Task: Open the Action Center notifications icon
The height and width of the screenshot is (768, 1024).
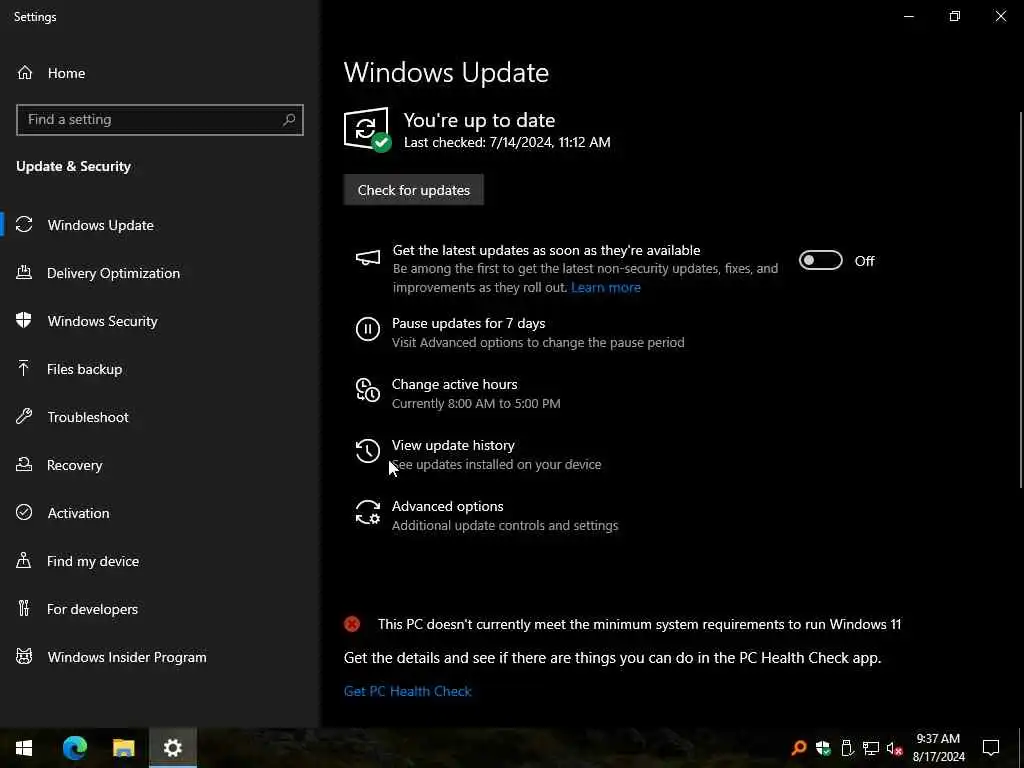Action: point(991,748)
